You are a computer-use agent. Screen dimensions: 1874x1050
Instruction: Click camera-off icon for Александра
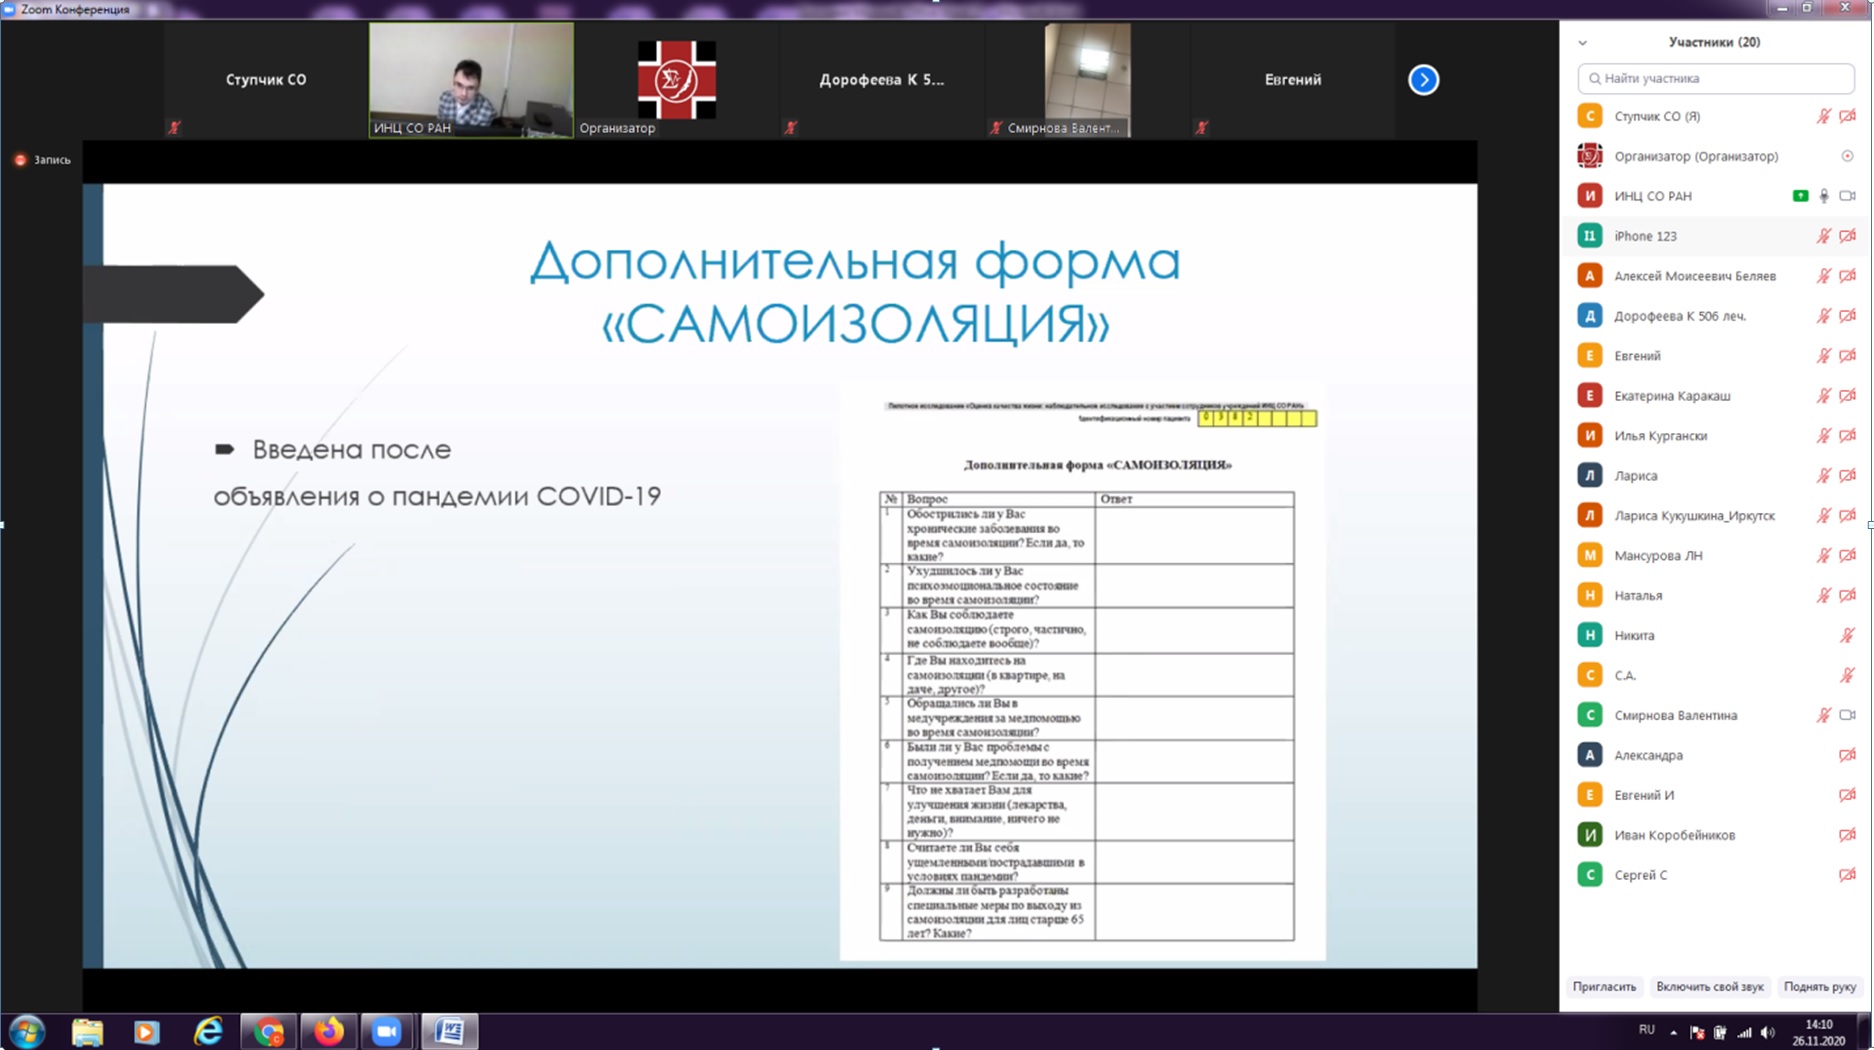coord(1847,755)
